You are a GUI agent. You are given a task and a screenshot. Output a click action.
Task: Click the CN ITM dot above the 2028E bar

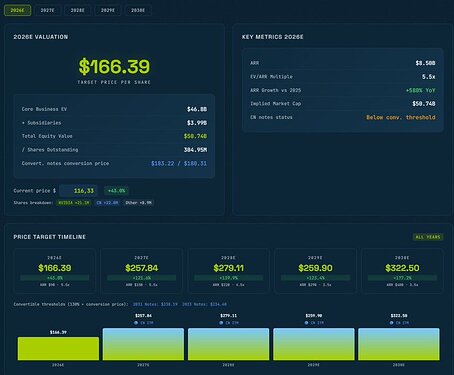(221, 323)
